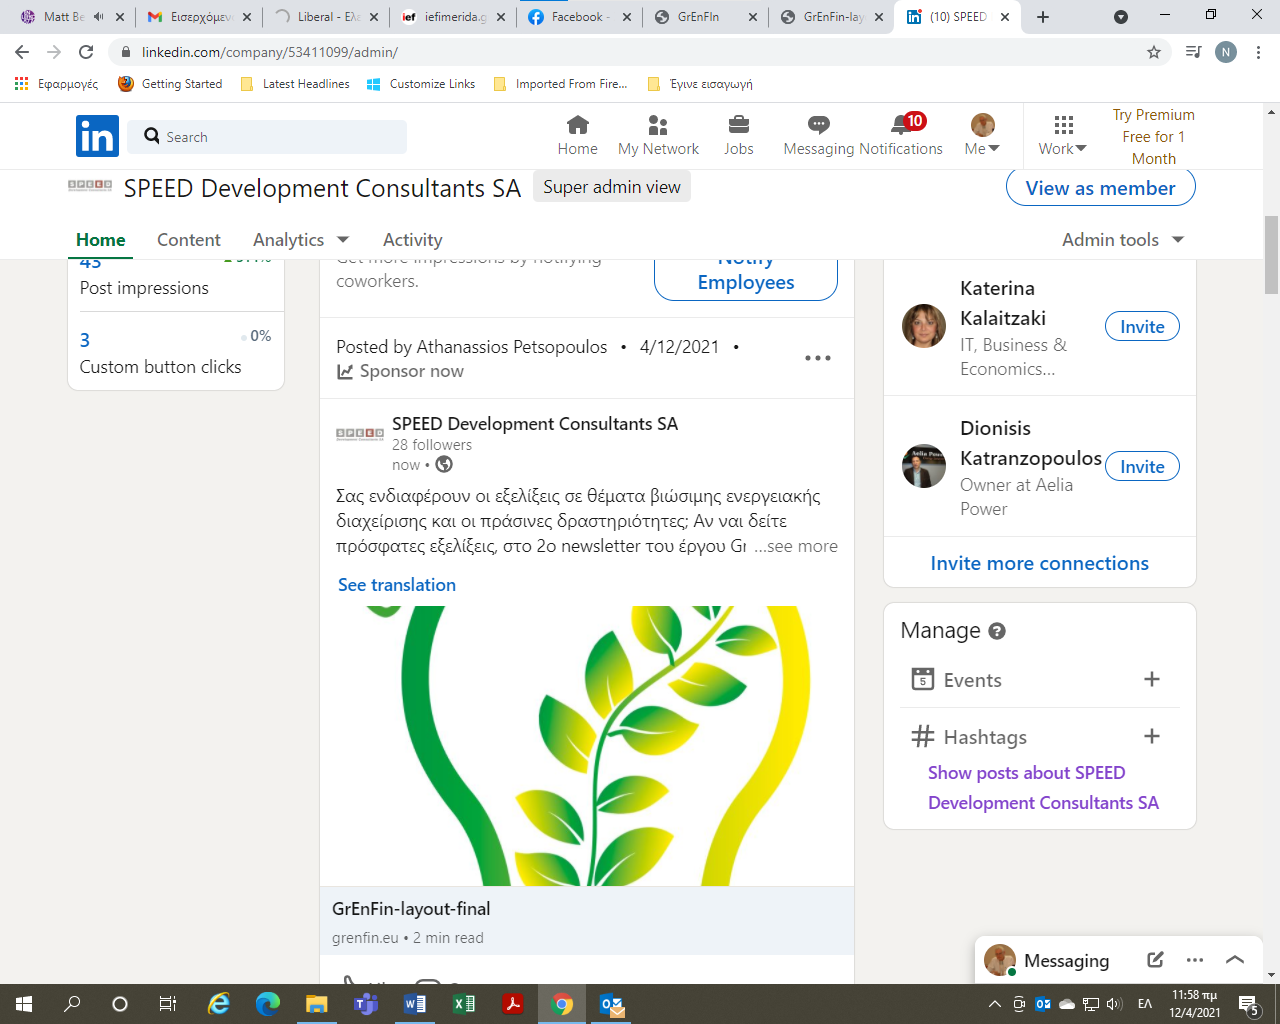Image resolution: width=1280 pixels, height=1024 pixels.
Task: Click Show posts about SPEED Development Consultants
Action: [1043, 788]
